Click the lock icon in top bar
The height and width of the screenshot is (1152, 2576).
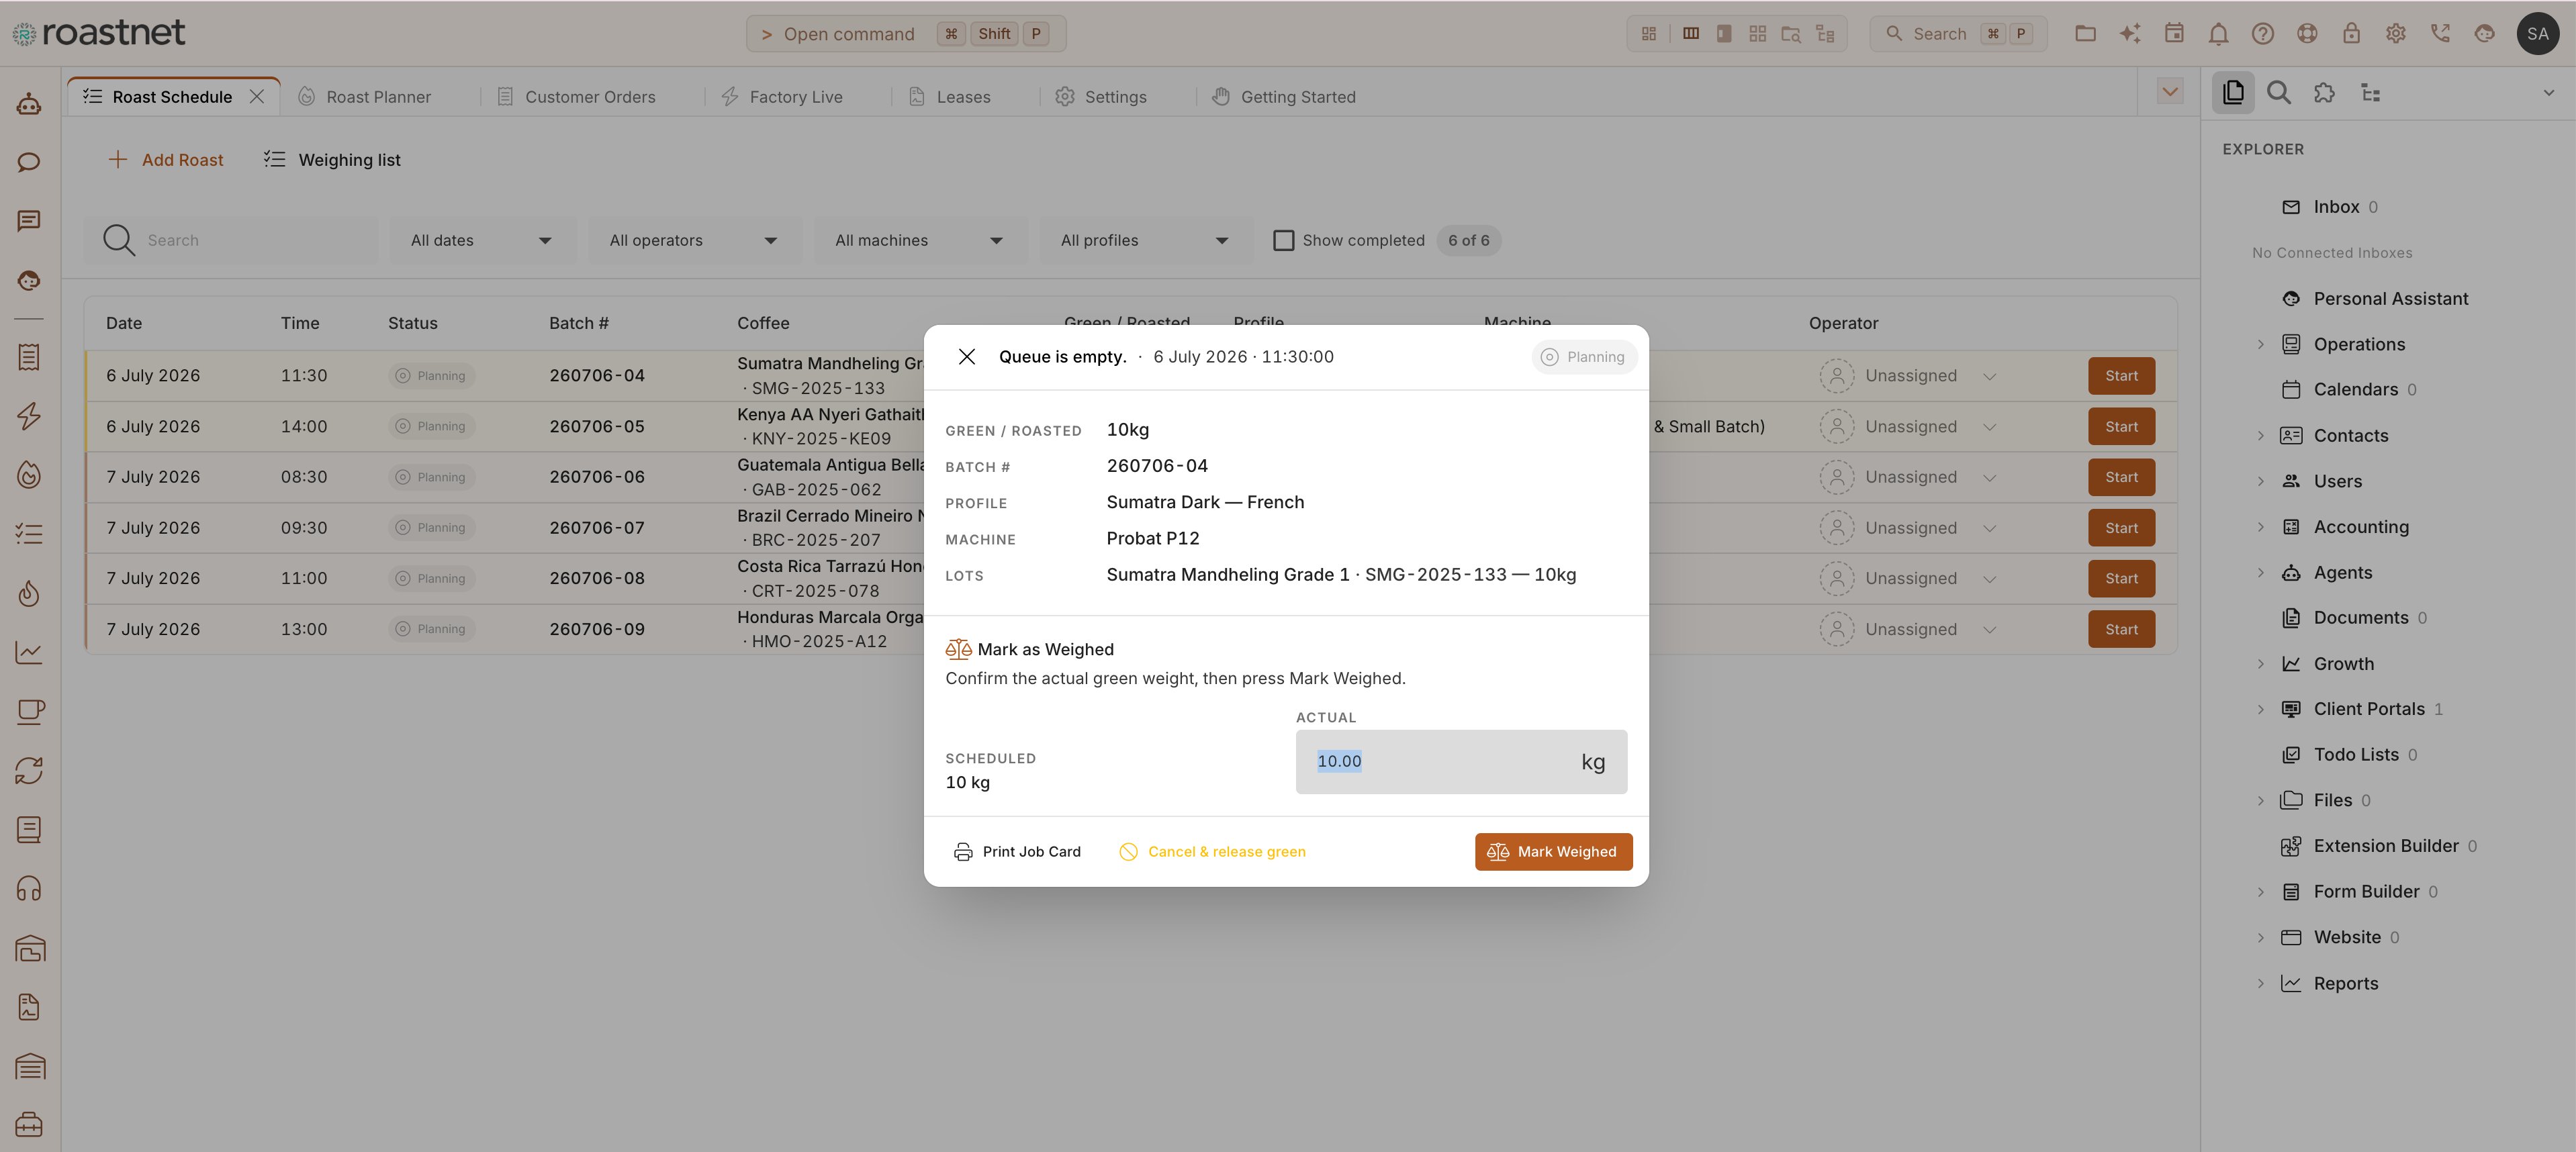point(2351,33)
